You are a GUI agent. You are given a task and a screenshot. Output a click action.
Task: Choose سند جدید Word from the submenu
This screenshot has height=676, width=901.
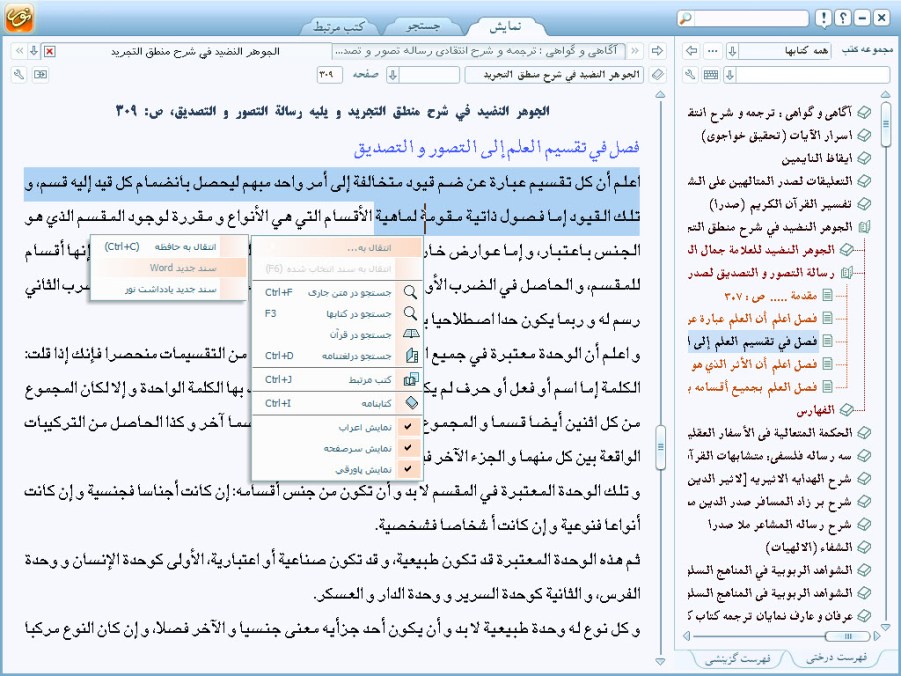[x=170, y=268]
